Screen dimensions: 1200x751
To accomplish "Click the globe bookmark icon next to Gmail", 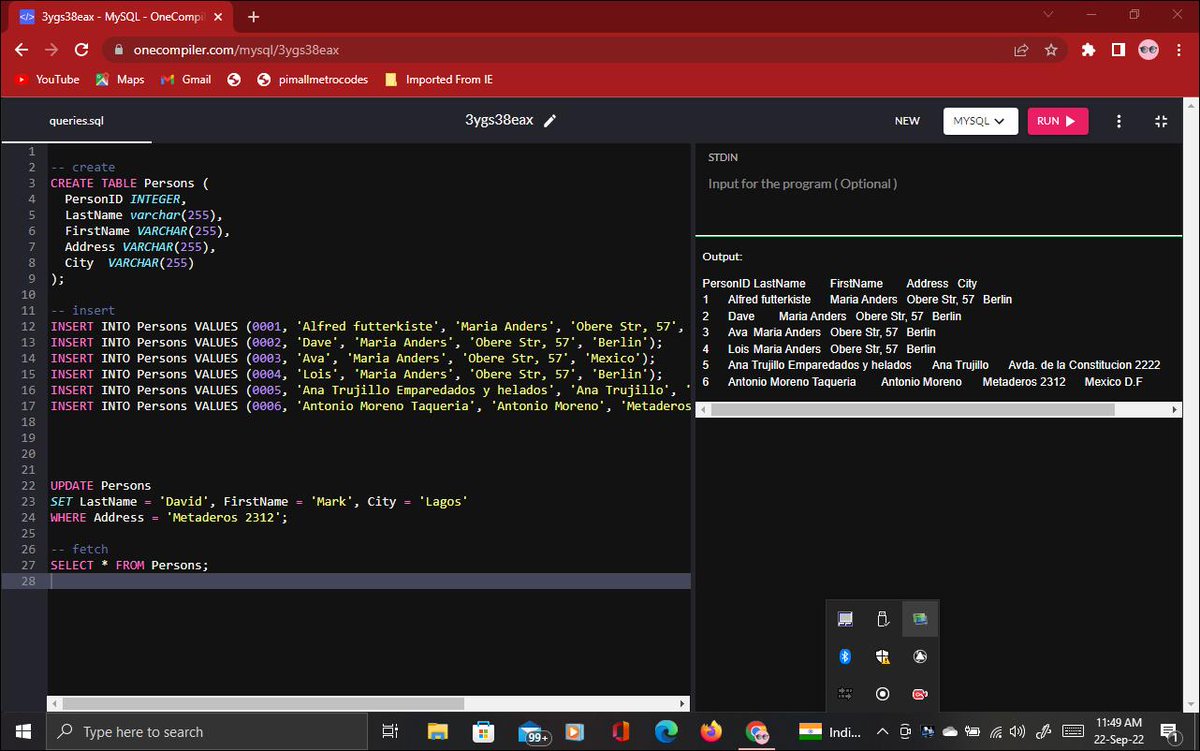I will (x=234, y=79).
